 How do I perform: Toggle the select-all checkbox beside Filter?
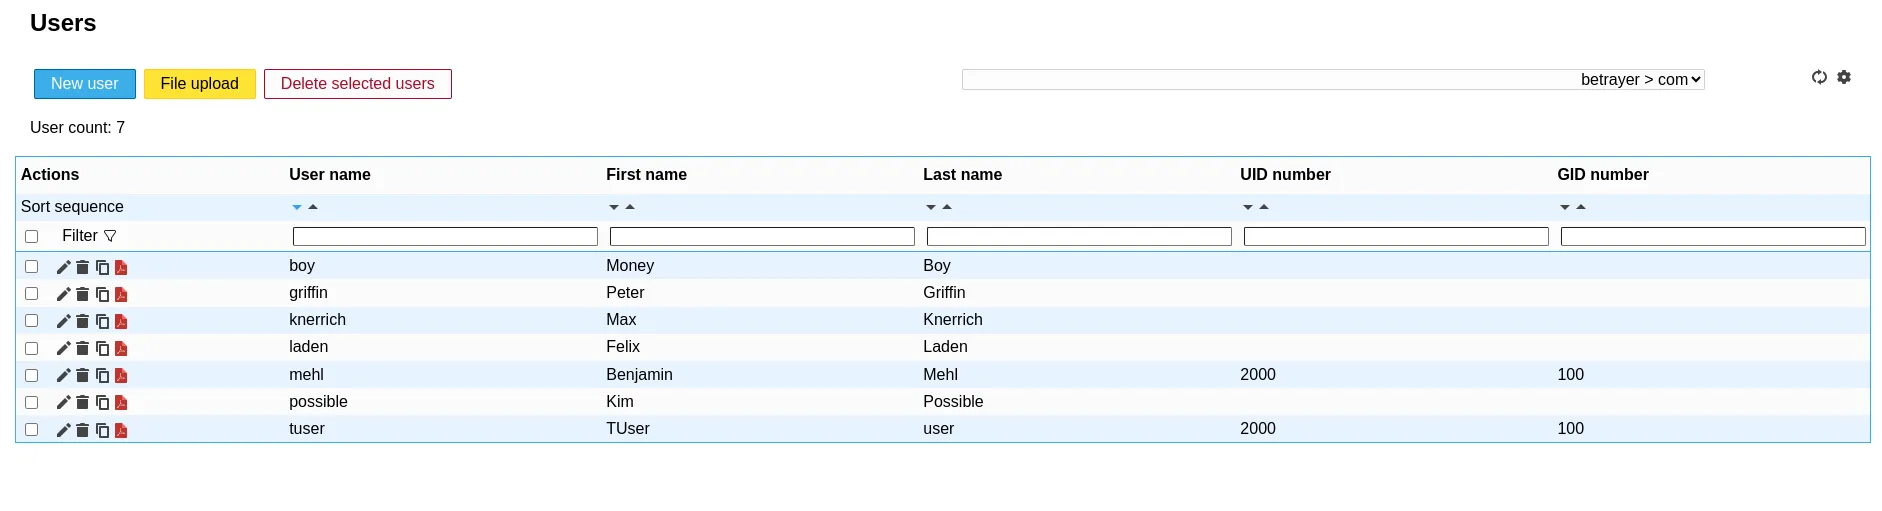[x=32, y=237]
